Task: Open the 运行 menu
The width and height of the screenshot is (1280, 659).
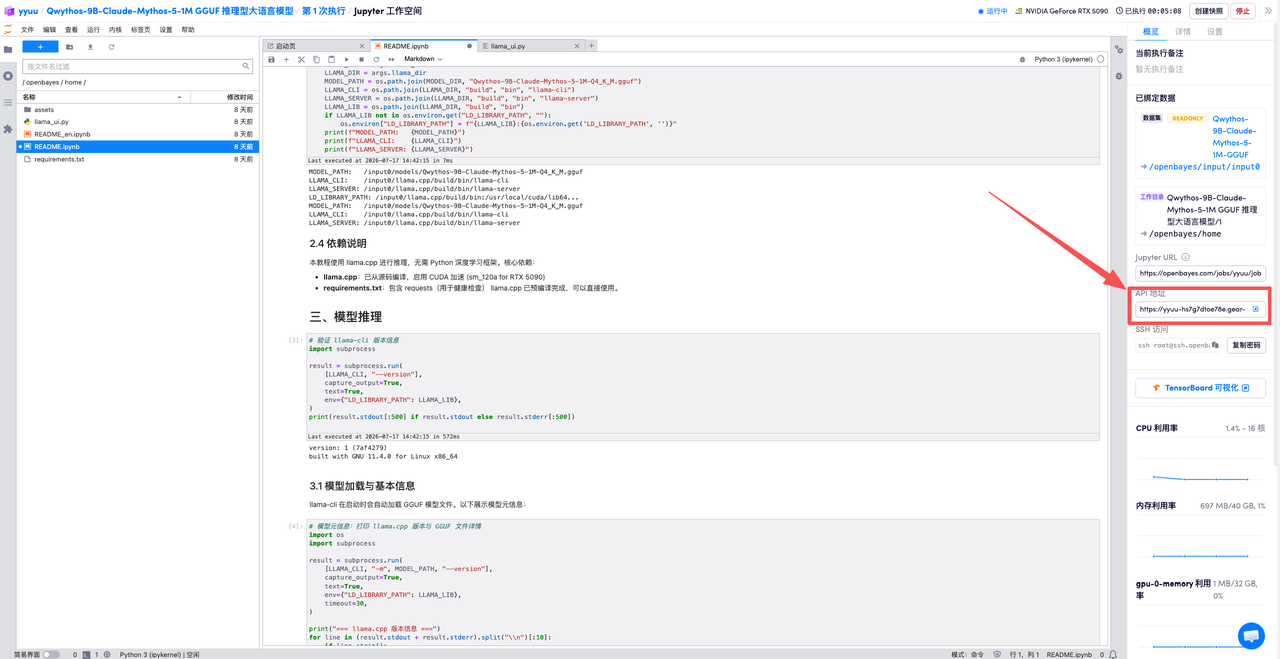Action: tap(93, 30)
